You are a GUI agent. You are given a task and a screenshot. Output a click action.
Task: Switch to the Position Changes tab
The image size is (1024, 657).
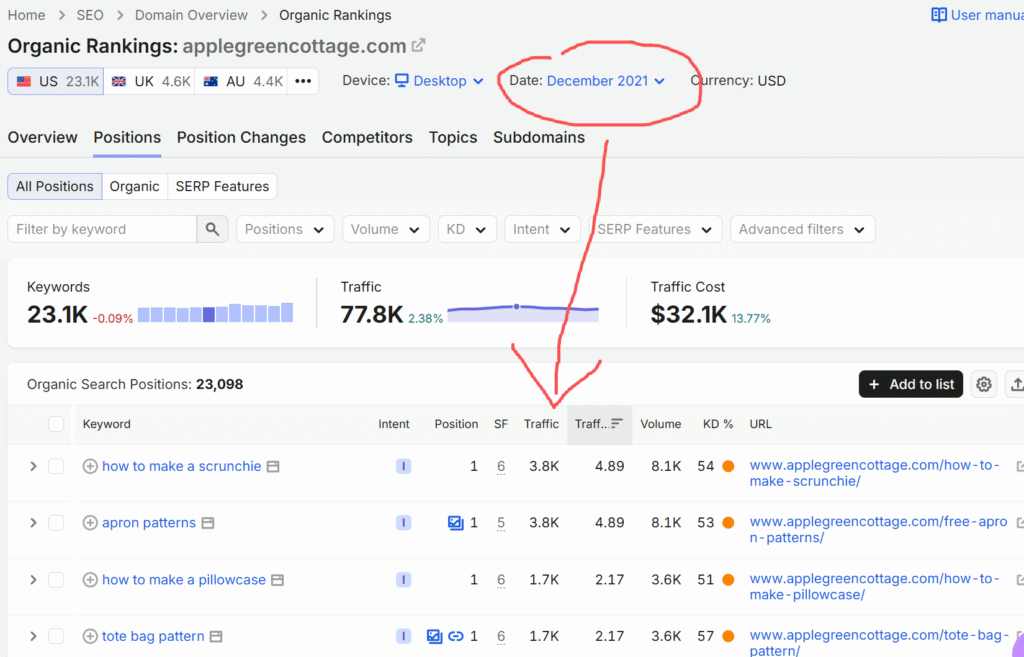click(x=241, y=138)
